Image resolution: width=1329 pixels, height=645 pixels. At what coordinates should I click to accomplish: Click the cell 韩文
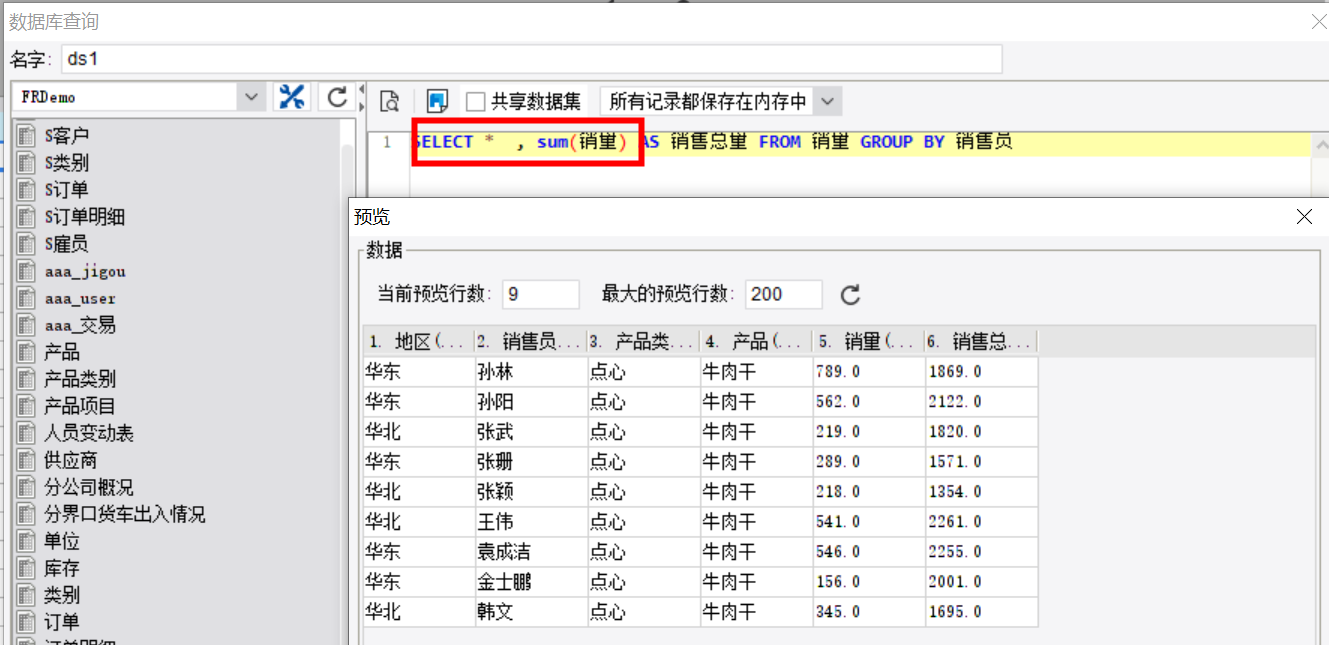click(531, 612)
